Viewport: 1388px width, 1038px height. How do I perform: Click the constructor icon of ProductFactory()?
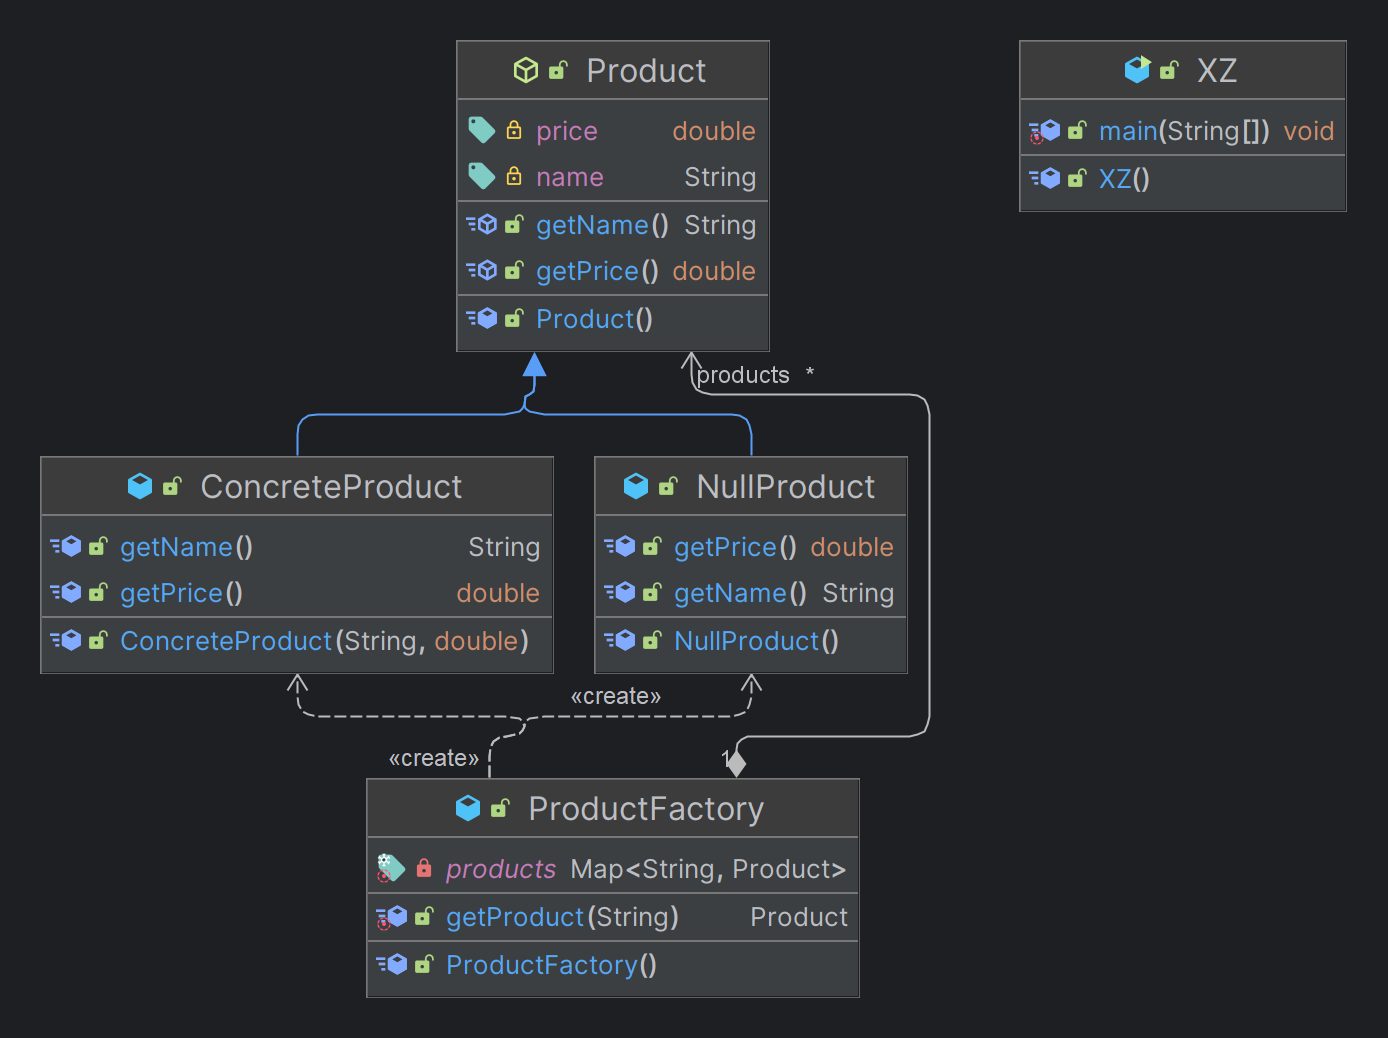coord(392,964)
